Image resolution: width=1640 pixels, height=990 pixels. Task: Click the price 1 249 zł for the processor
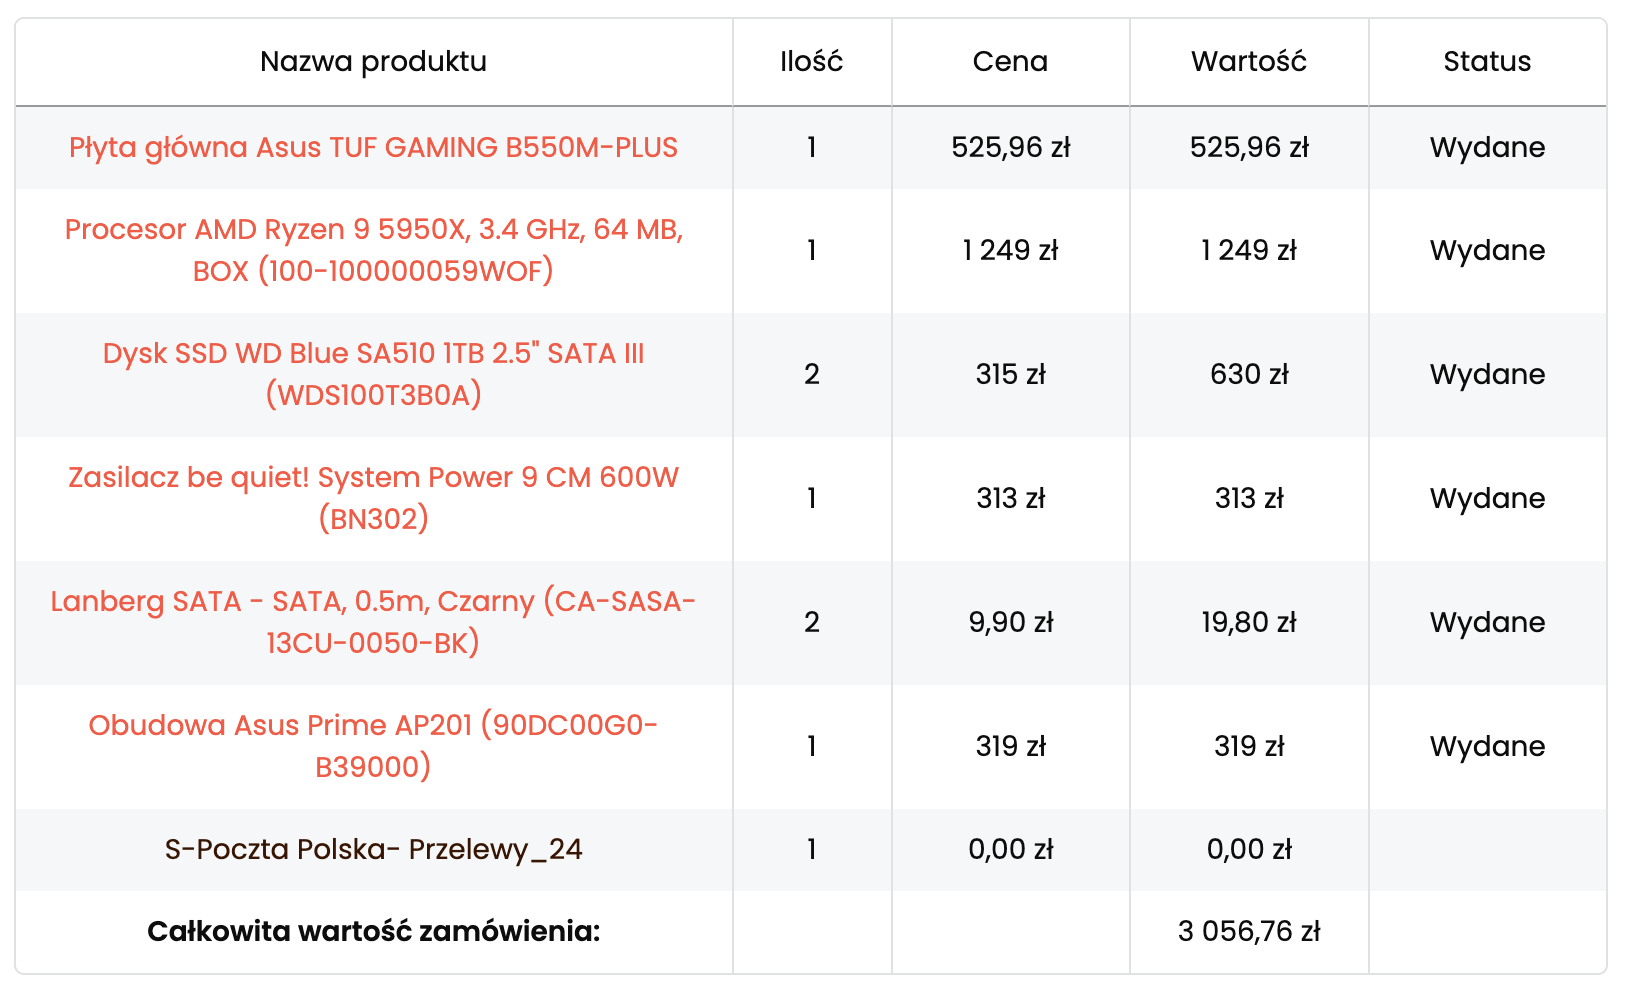tap(1010, 250)
